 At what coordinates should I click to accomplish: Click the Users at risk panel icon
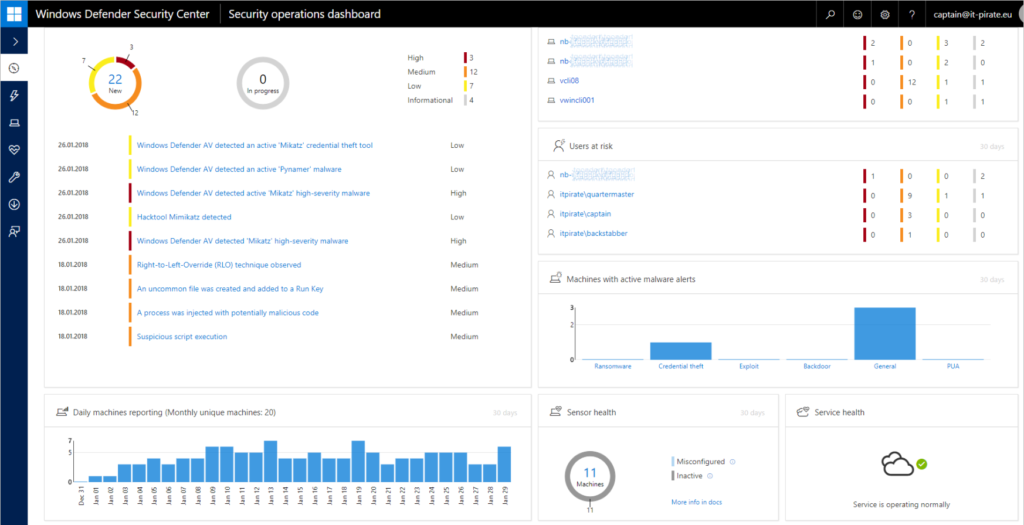point(558,146)
